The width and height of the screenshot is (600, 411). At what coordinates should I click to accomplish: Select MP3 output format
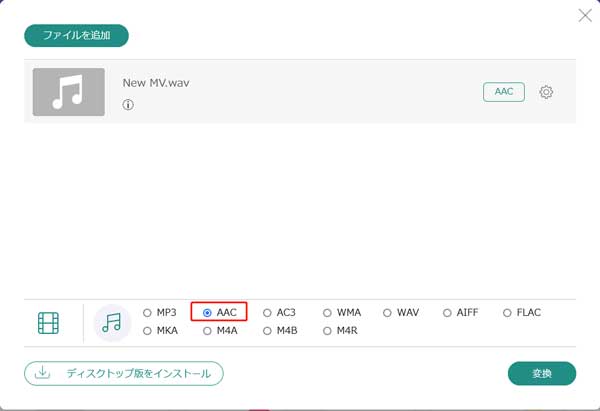(147, 313)
